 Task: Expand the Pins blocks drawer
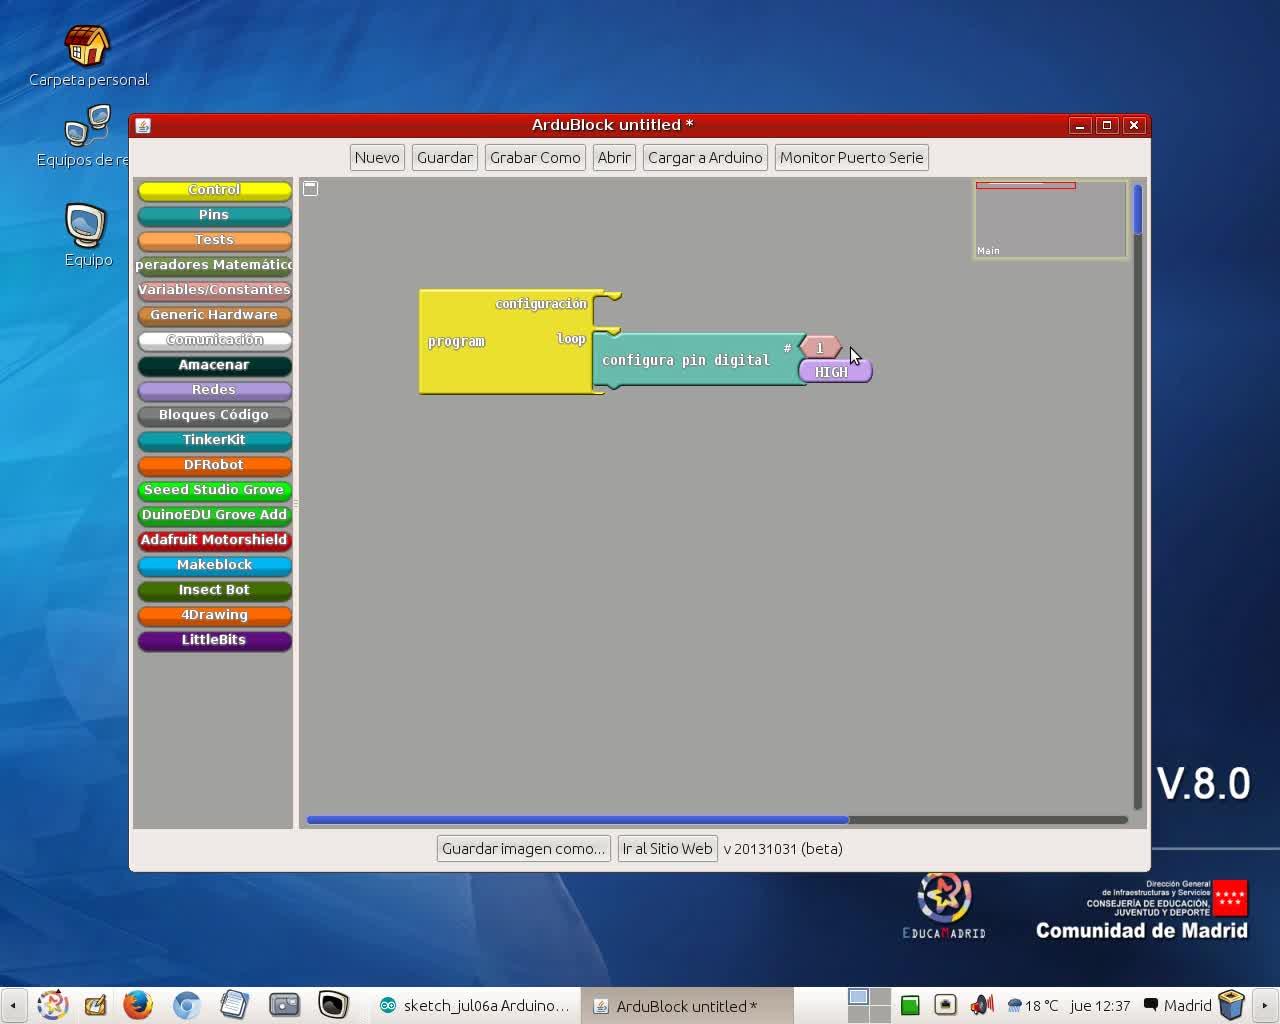click(214, 215)
